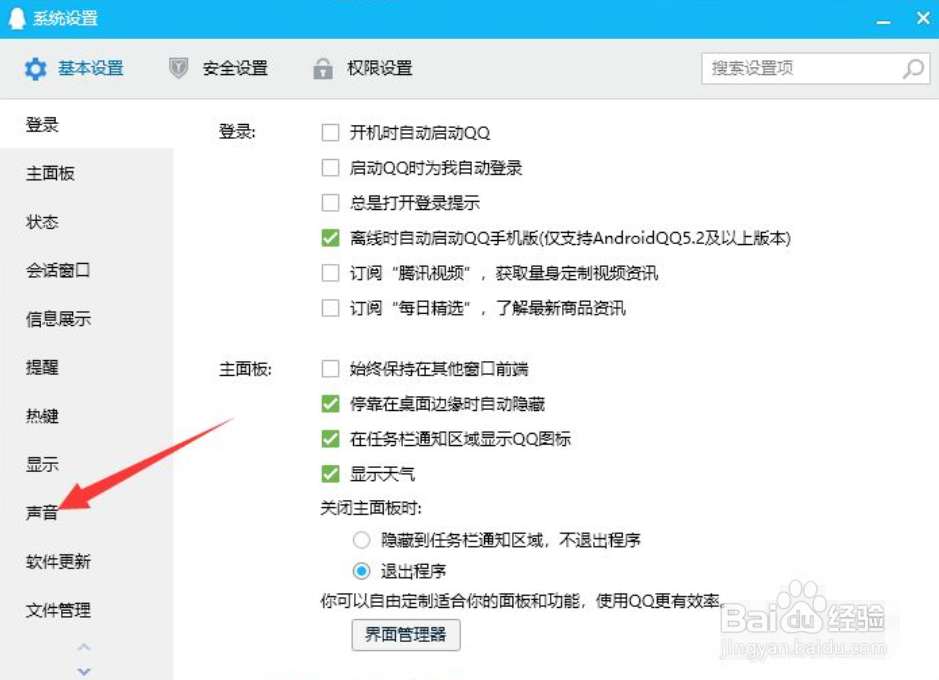The image size is (939, 680).
Task: Toggle 停靠在桌面边缘时自动隐藏 off
Action: (x=330, y=404)
